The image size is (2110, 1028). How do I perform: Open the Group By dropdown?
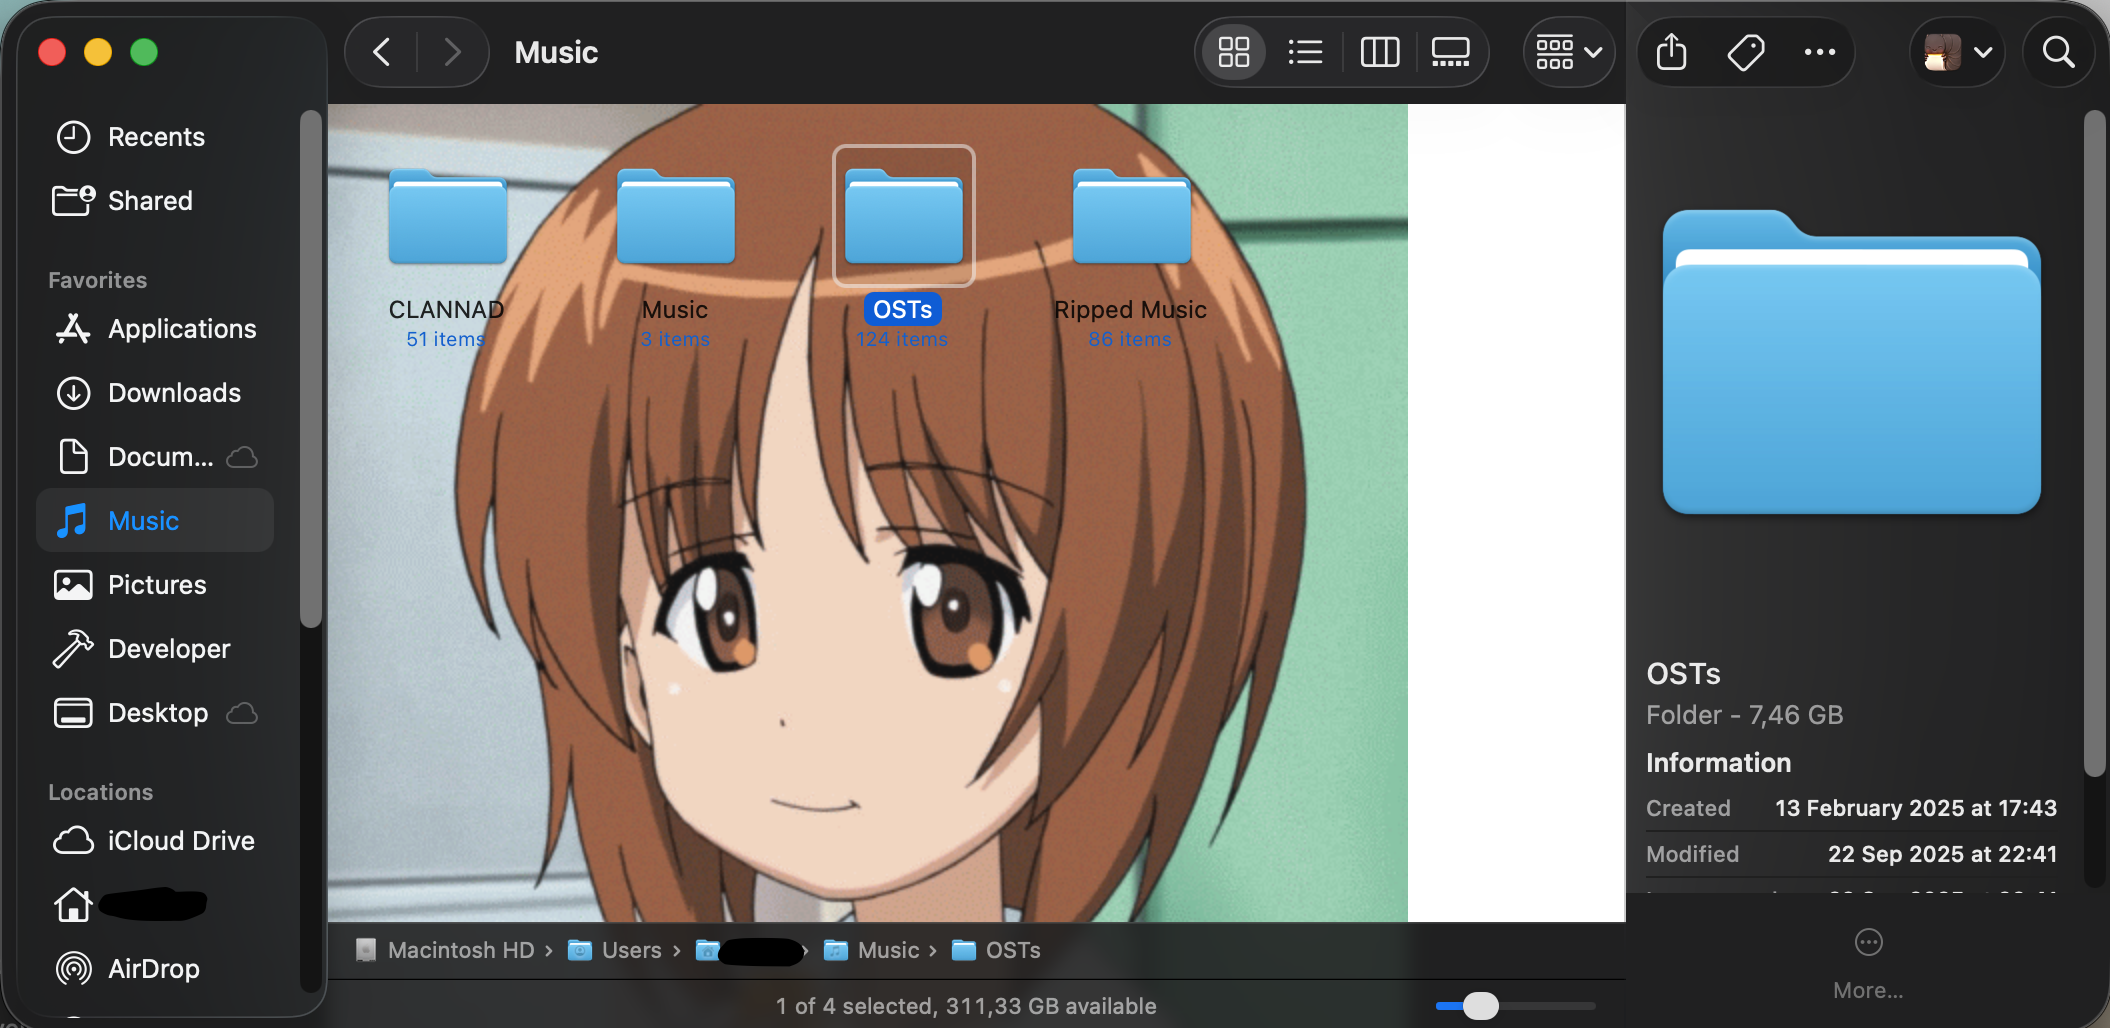click(1569, 52)
